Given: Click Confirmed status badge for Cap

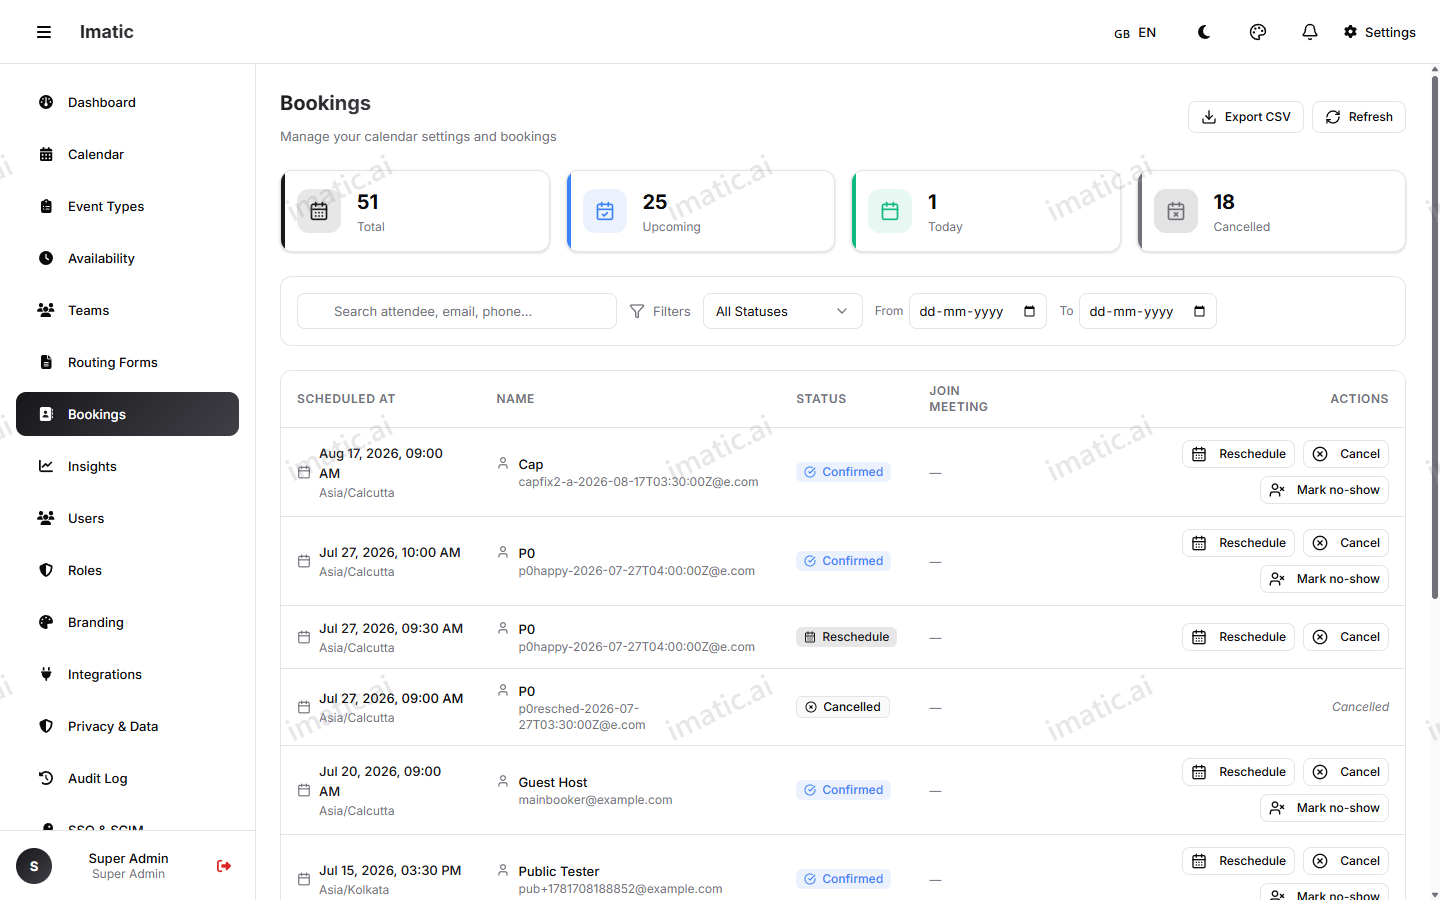Looking at the screenshot, I should [x=844, y=472].
